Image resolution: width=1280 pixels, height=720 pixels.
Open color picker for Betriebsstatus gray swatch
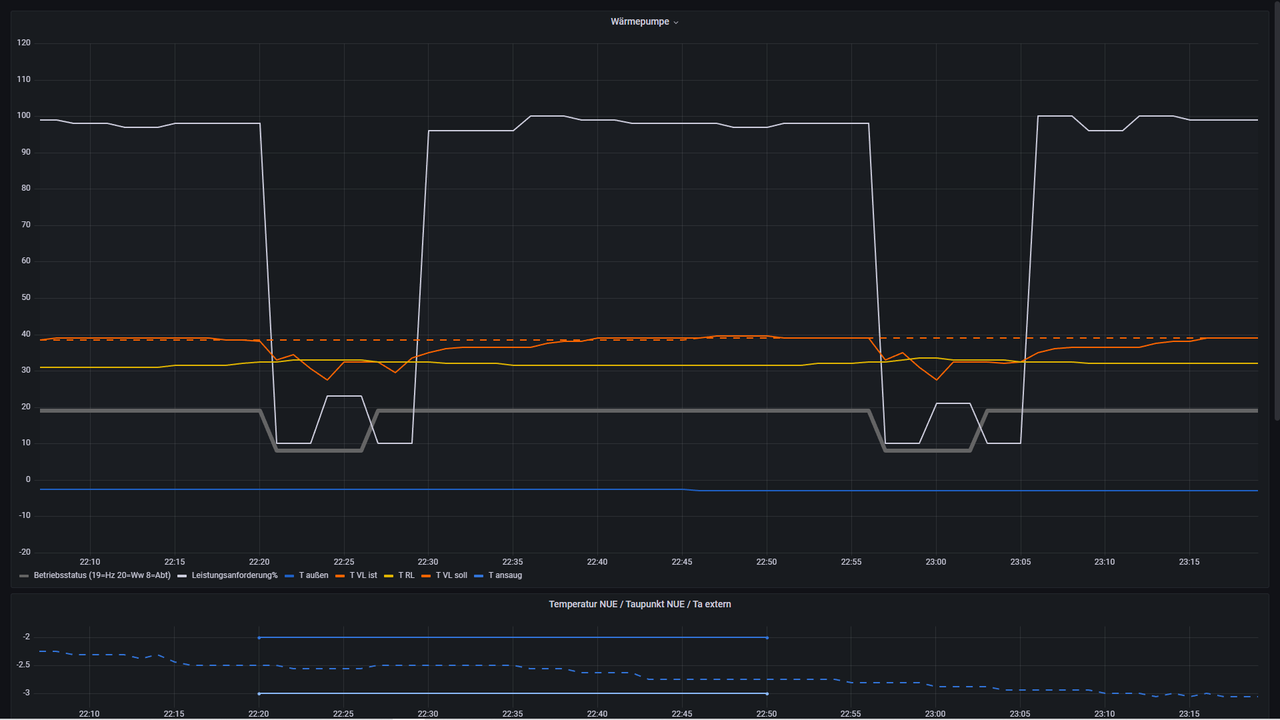(x=25, y=576)
